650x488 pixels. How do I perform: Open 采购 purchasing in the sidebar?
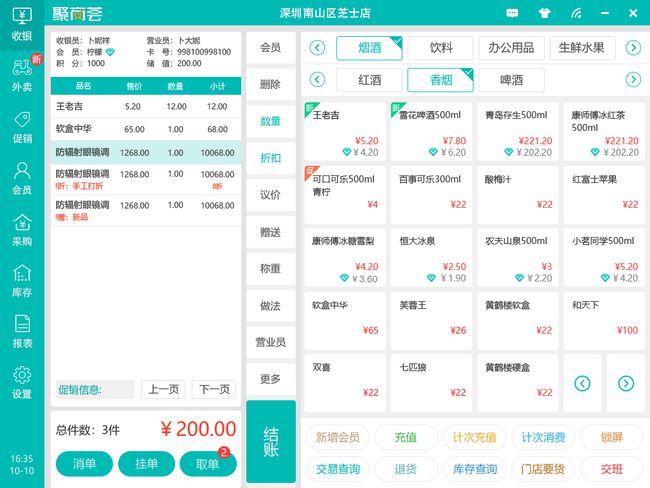[21, 228]
